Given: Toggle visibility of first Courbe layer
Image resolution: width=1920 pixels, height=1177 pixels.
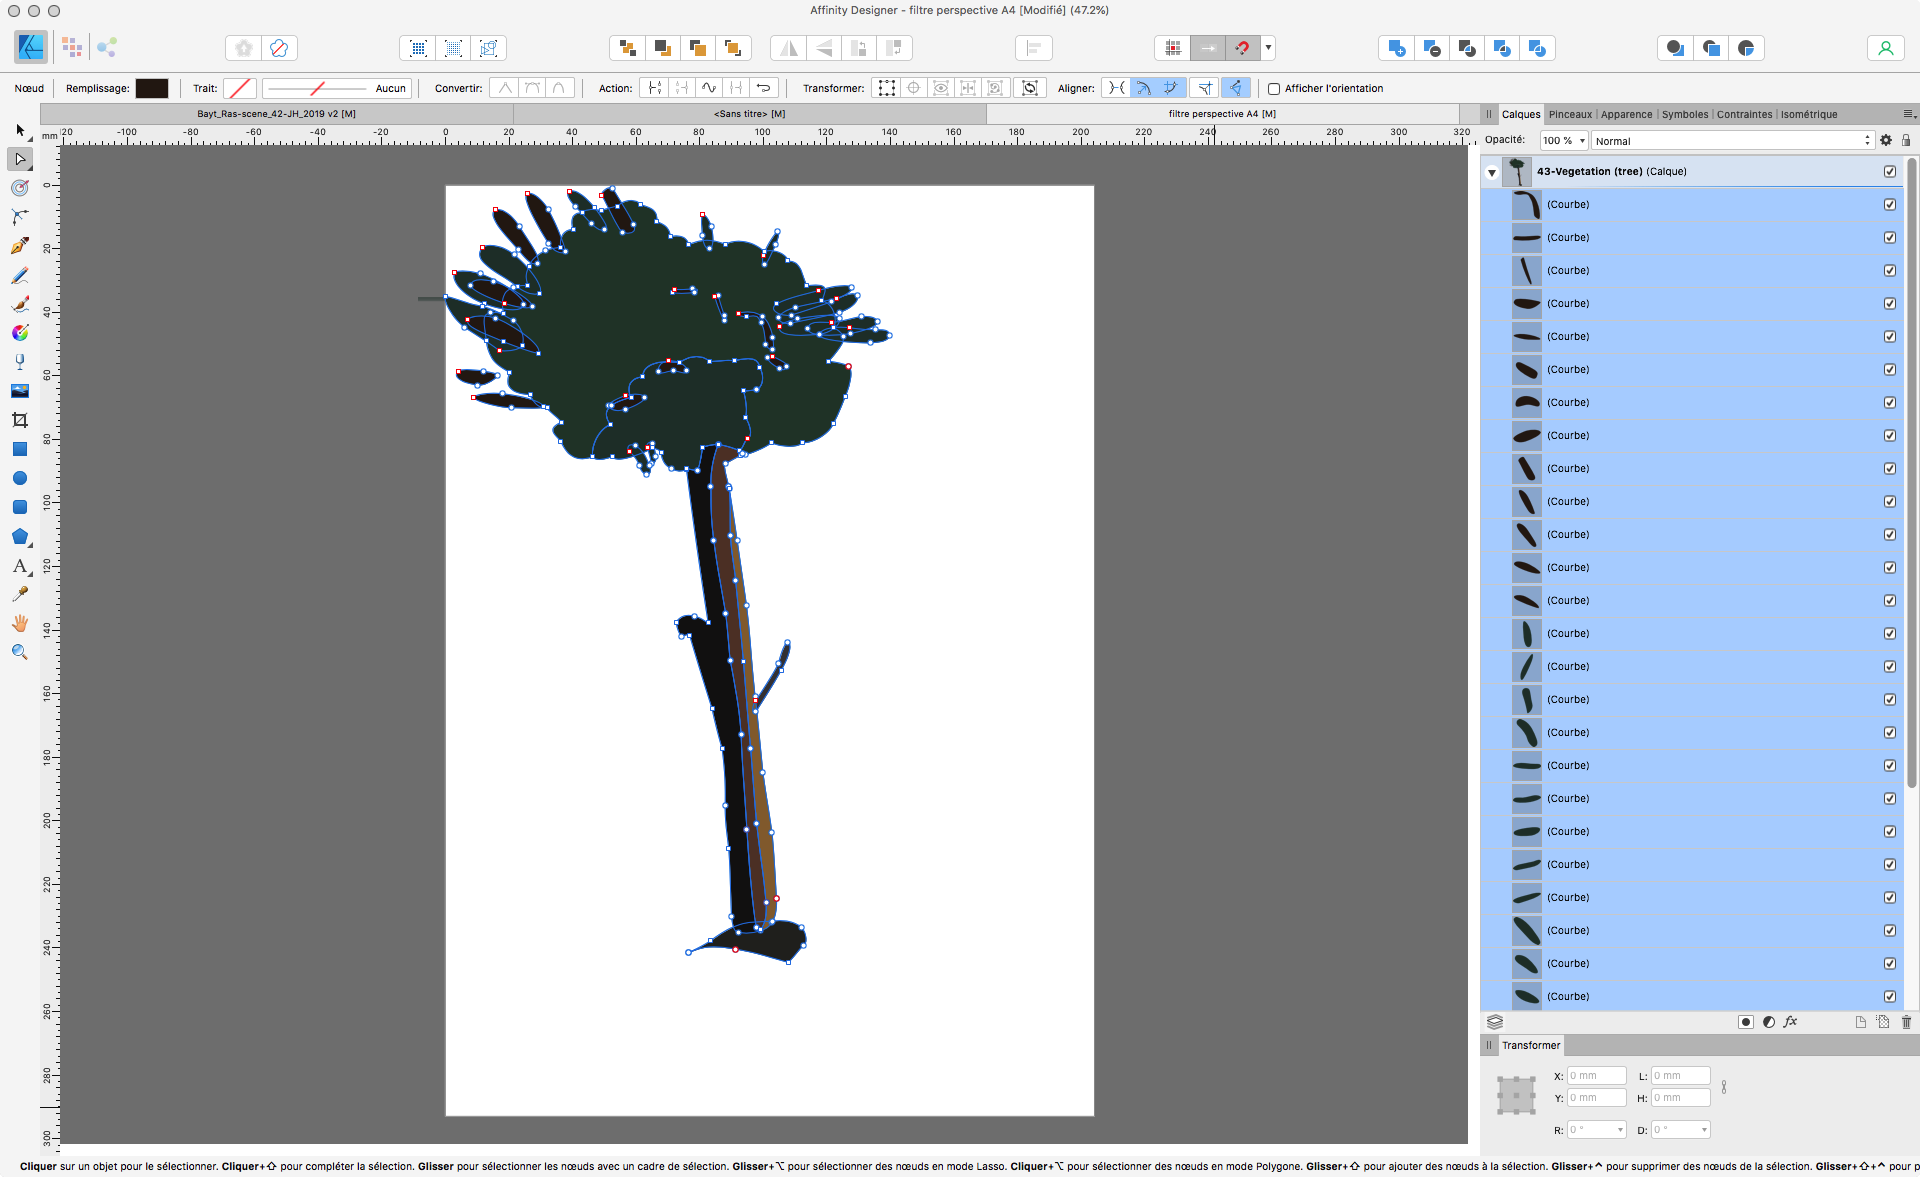Looking at the screenshot, I should coord(1890,205).
